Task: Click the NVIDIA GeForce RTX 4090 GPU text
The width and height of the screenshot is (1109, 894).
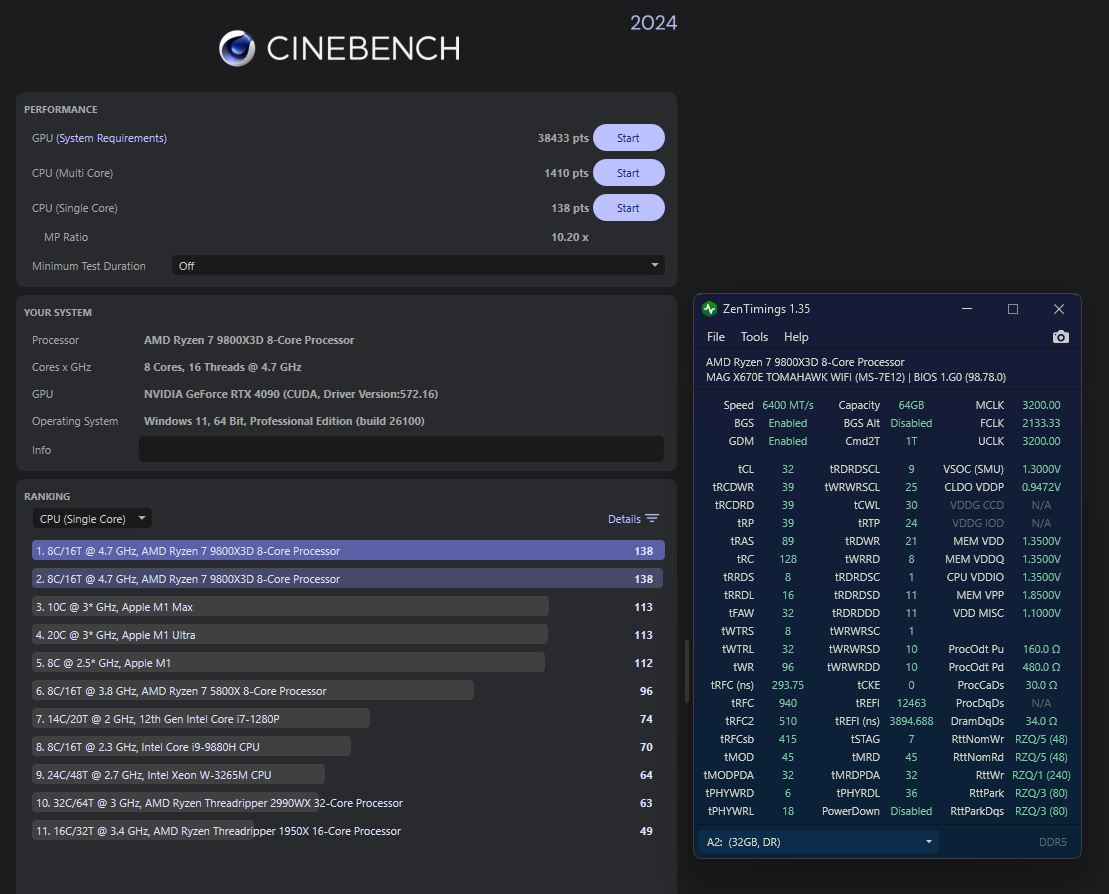Action: [x=291, y=394]
